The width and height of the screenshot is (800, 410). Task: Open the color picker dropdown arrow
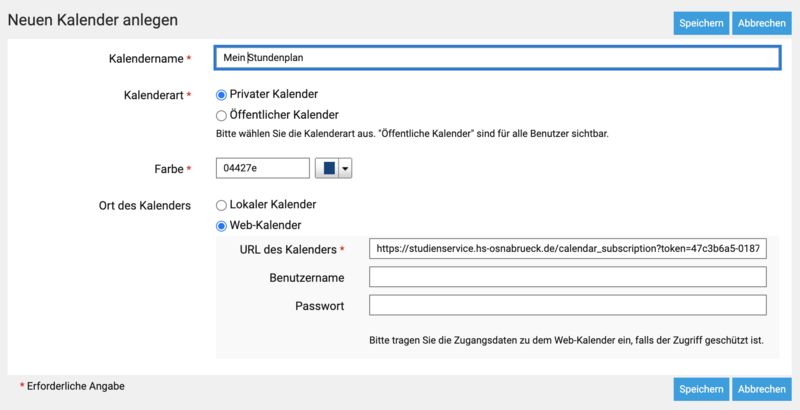tap(345, 169)
